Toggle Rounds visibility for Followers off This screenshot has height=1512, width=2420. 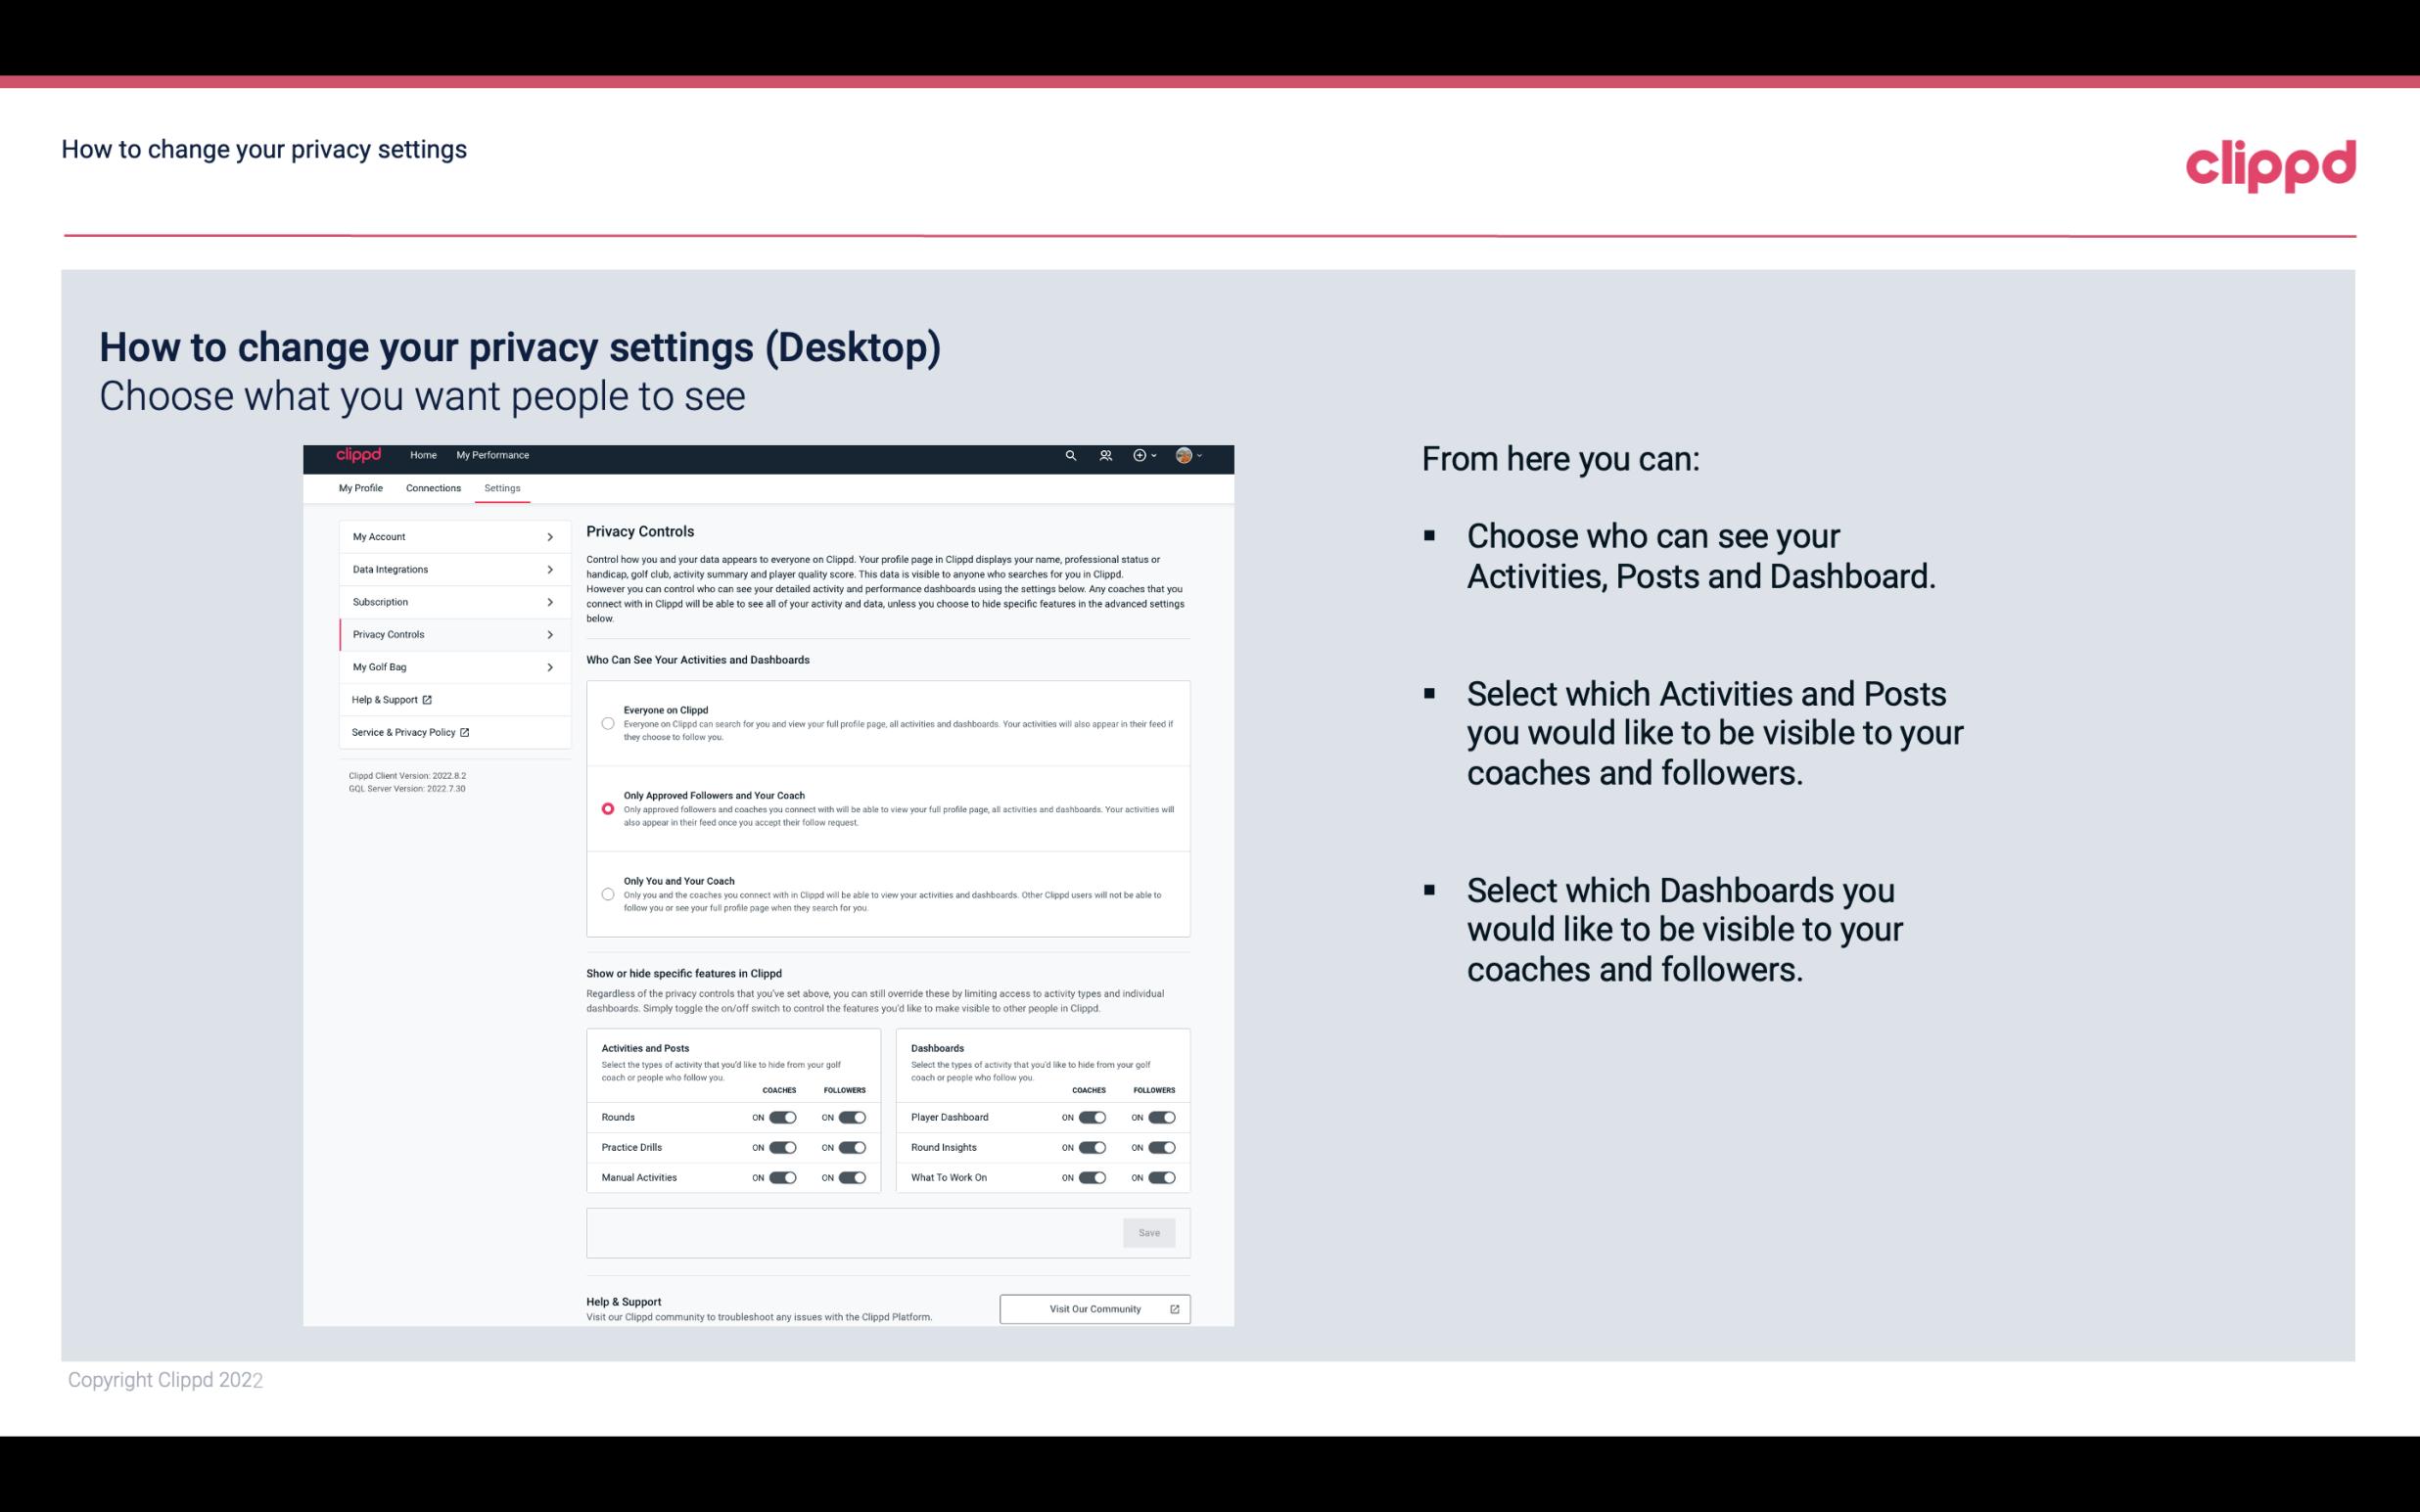[x=852, y=1117]
